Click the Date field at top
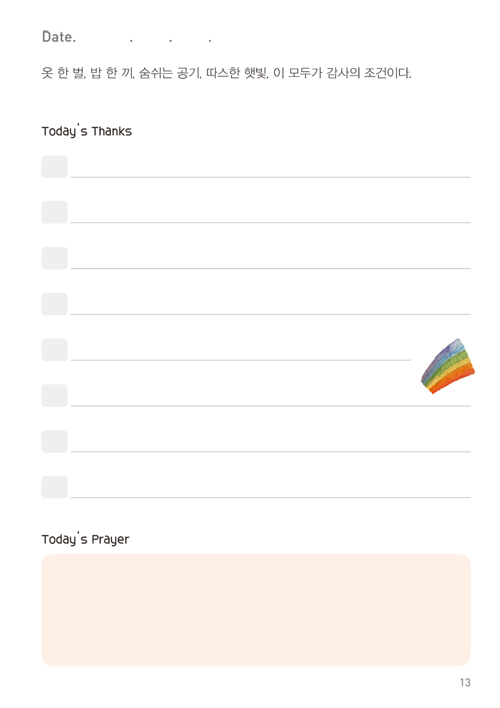 (127, 37)
